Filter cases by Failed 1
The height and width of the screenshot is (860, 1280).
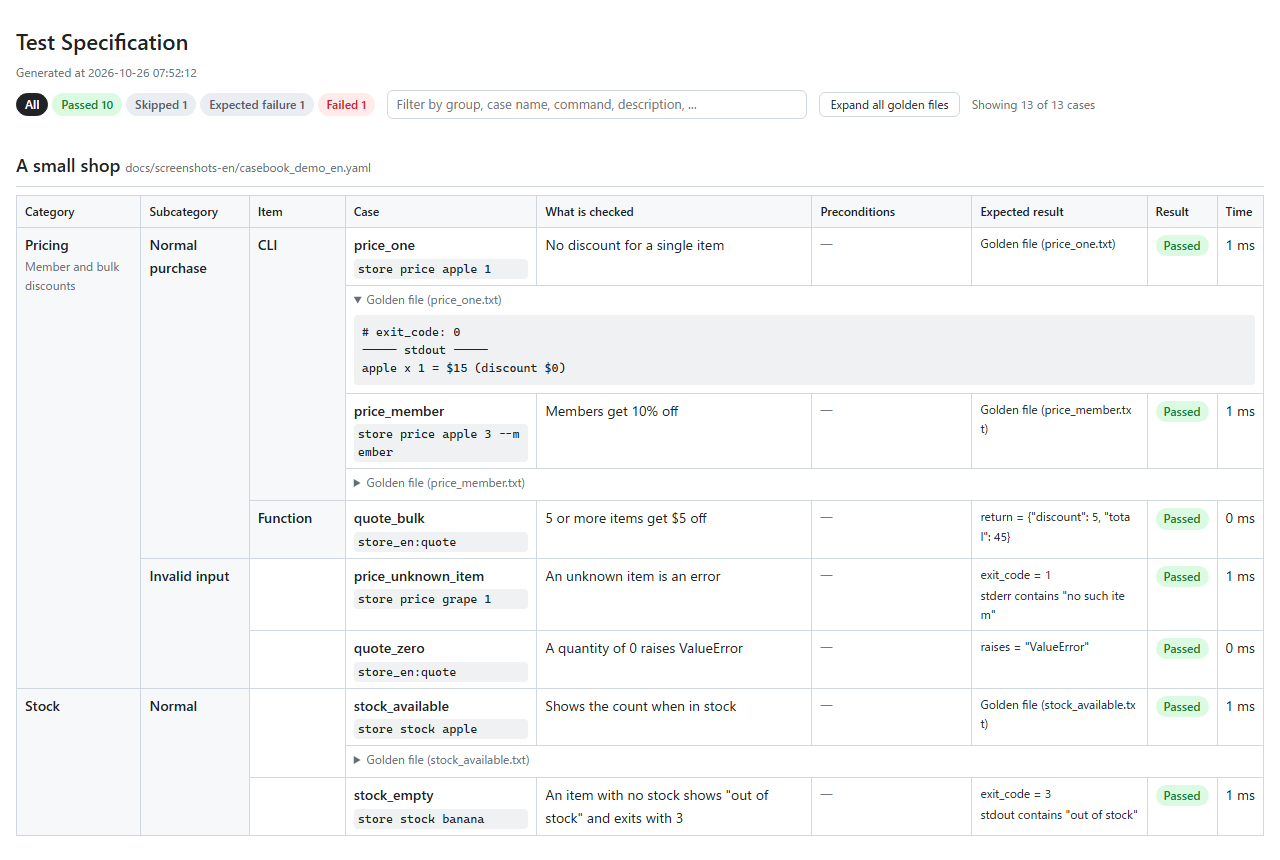click(346, 105)
